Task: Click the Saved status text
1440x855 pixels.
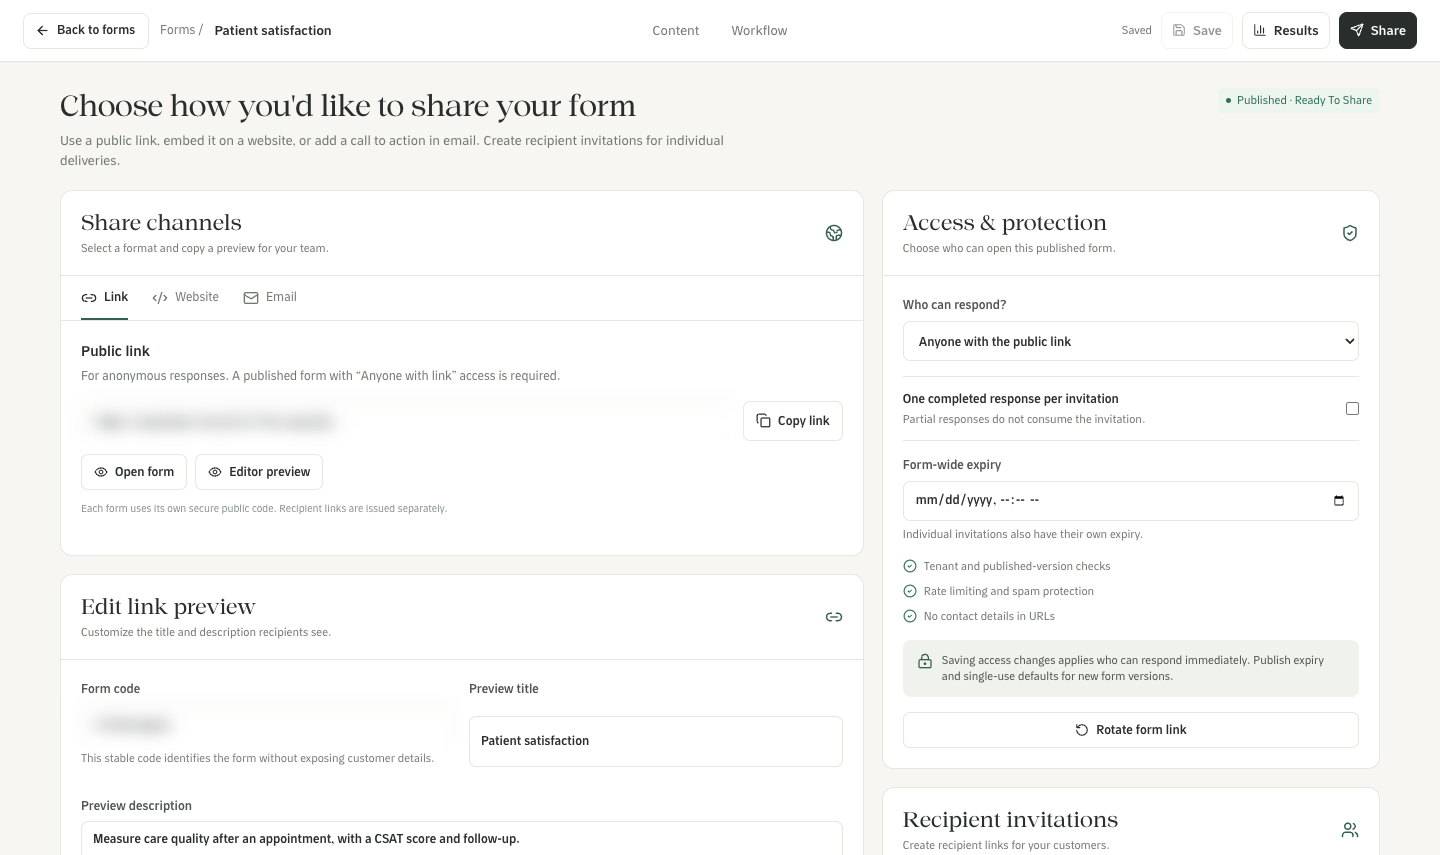Action: [x=1137, y=30]
